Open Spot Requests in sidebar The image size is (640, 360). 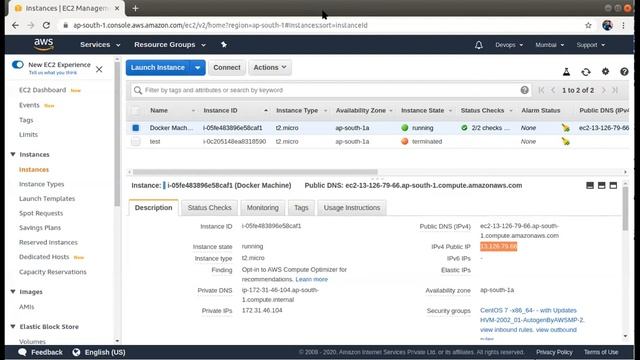click(x=41, y=213)
